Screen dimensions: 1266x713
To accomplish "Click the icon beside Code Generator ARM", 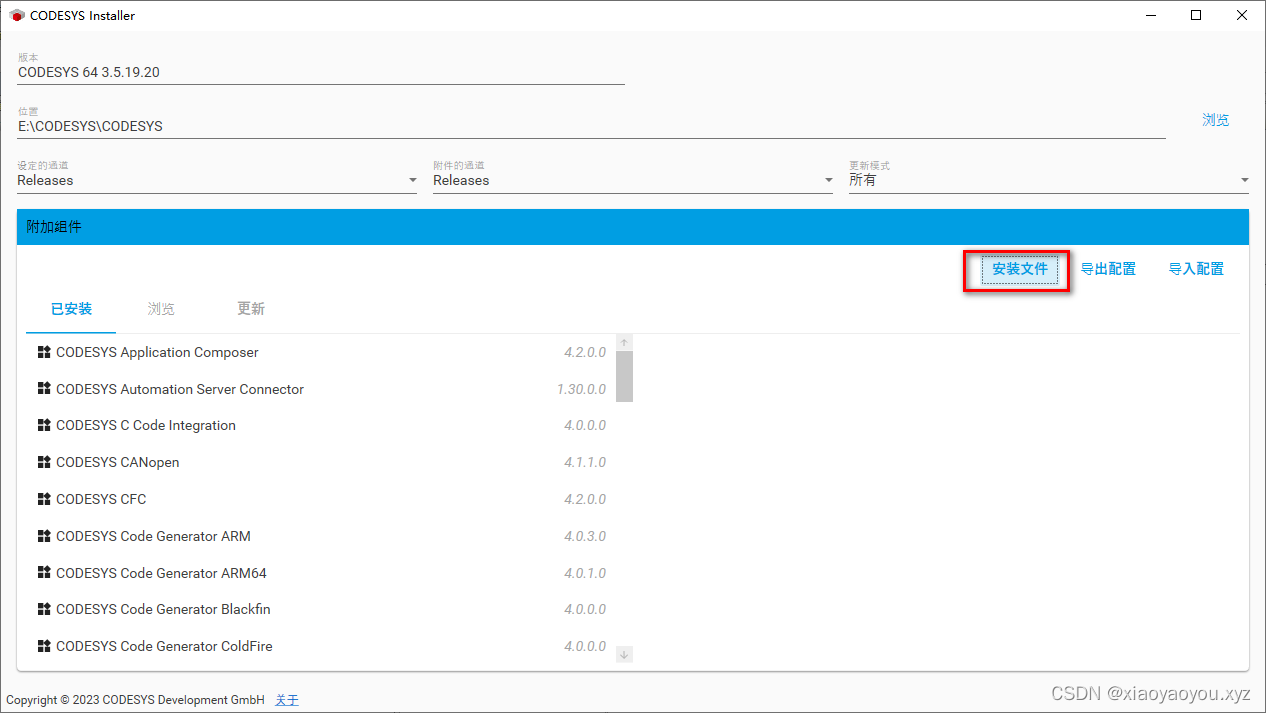I will tap(44, 536).
